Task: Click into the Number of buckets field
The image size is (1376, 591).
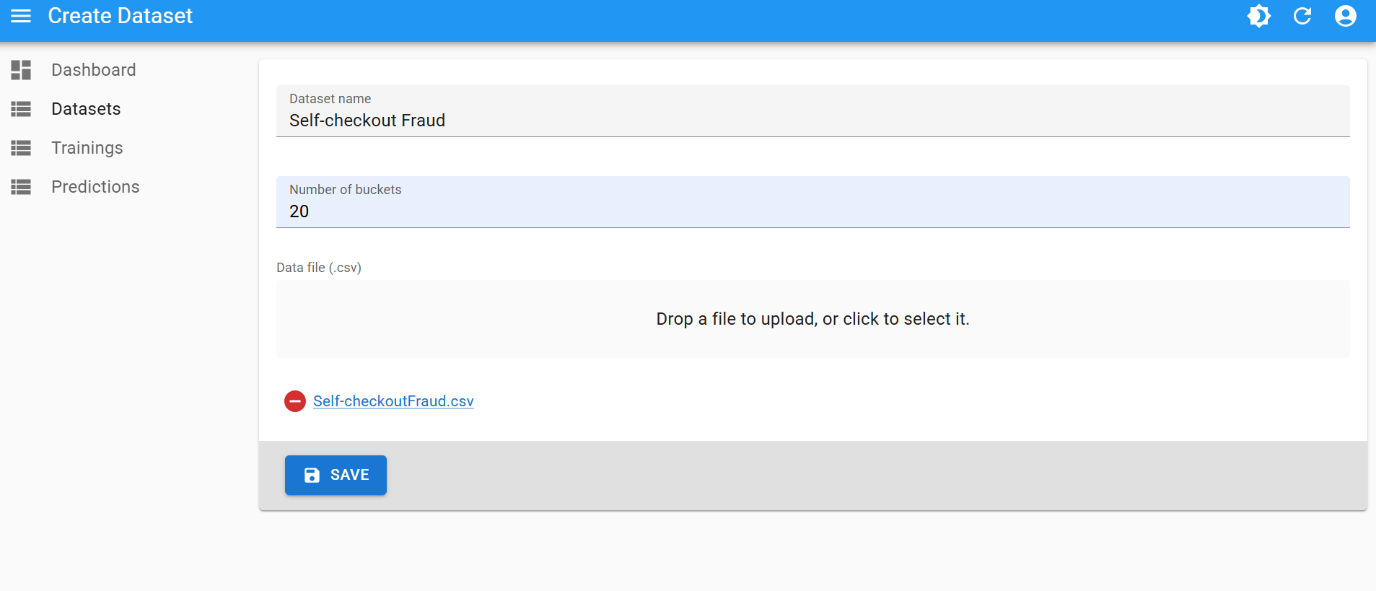Action: 812,211
